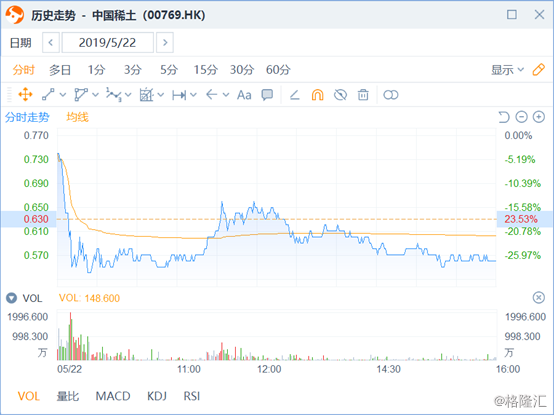Select the MACD indicator tab
Viewport: 554px width, 415px height.
click(113, 396)
